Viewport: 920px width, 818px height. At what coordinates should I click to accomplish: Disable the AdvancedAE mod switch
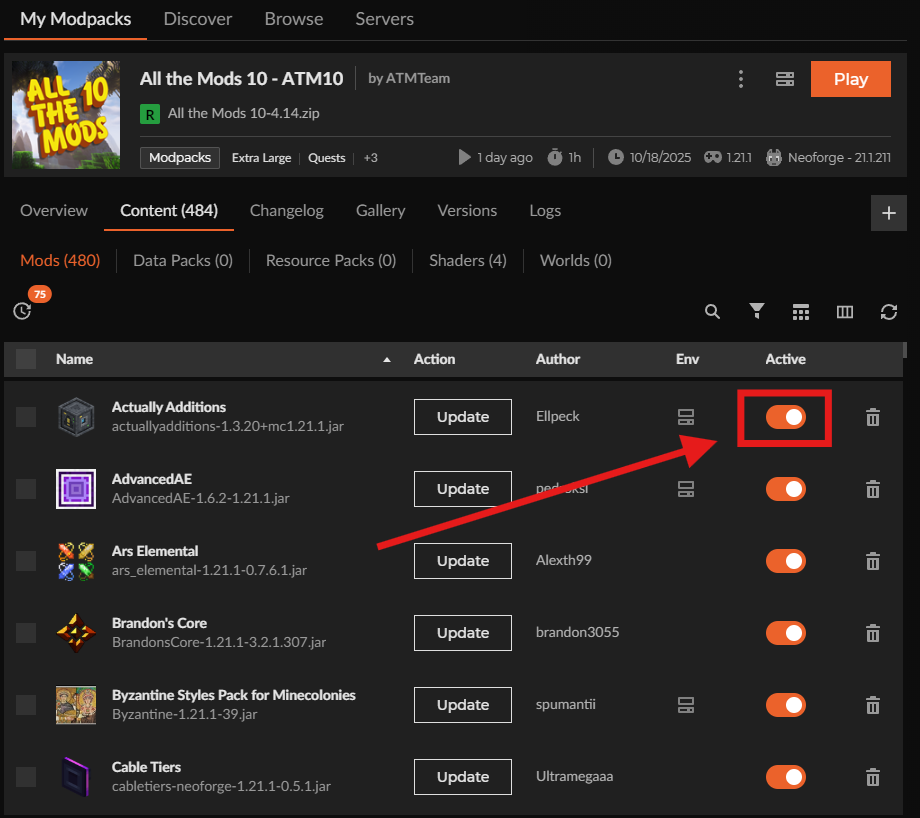786,489
